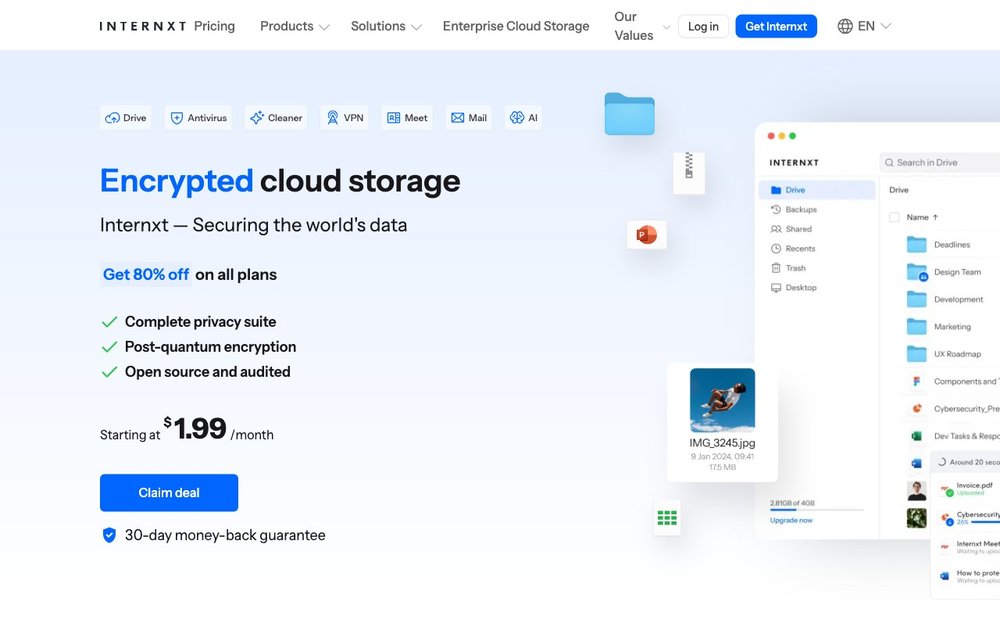The image size is (1000, 641).
Task: Click the Invoice.pdf upload item
Action: 968,489
